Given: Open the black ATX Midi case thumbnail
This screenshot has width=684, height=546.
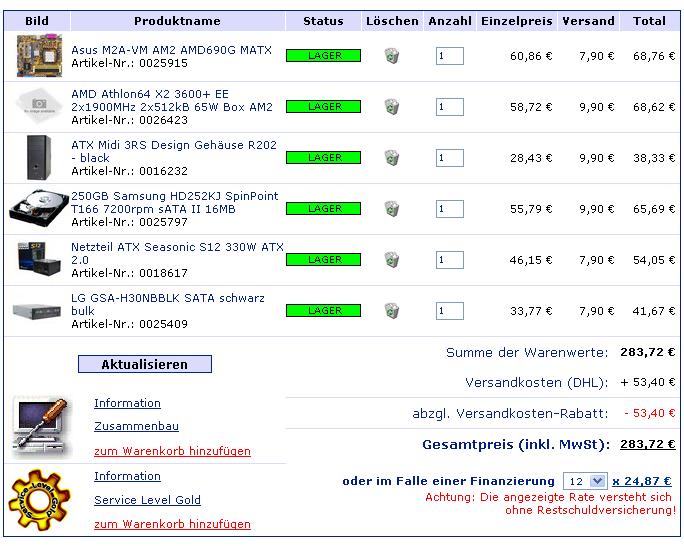Looking at the screenshot, I should tap(39, 157).
